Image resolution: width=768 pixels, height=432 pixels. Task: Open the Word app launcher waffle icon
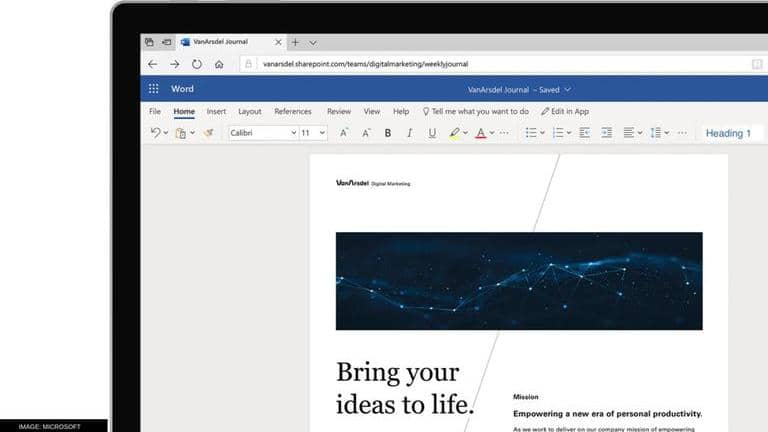[x=154, y=89]
